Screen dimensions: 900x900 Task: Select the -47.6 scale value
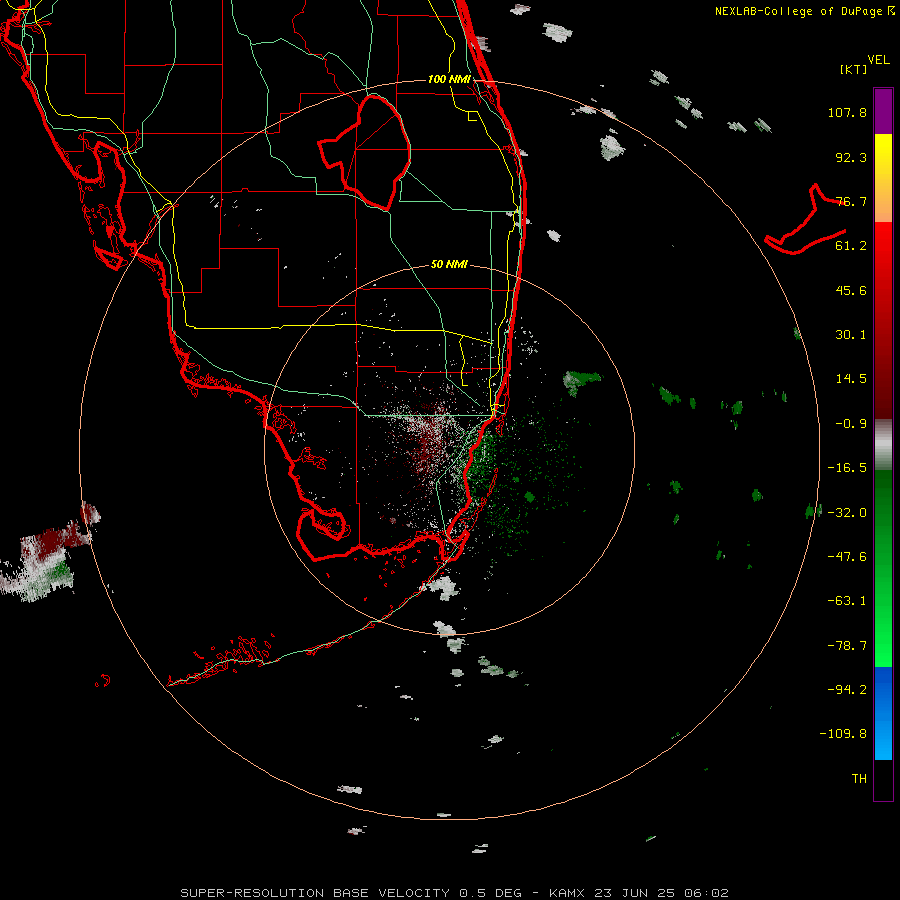(x=847, y=557)
